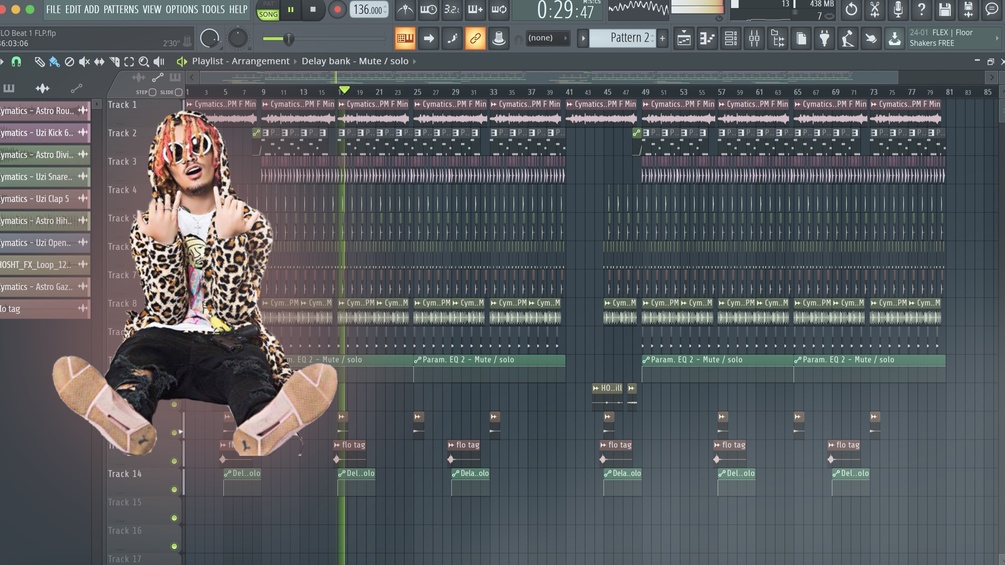Open the chat speech bubble icon
1005x565 pixels.
pos(992,10)
